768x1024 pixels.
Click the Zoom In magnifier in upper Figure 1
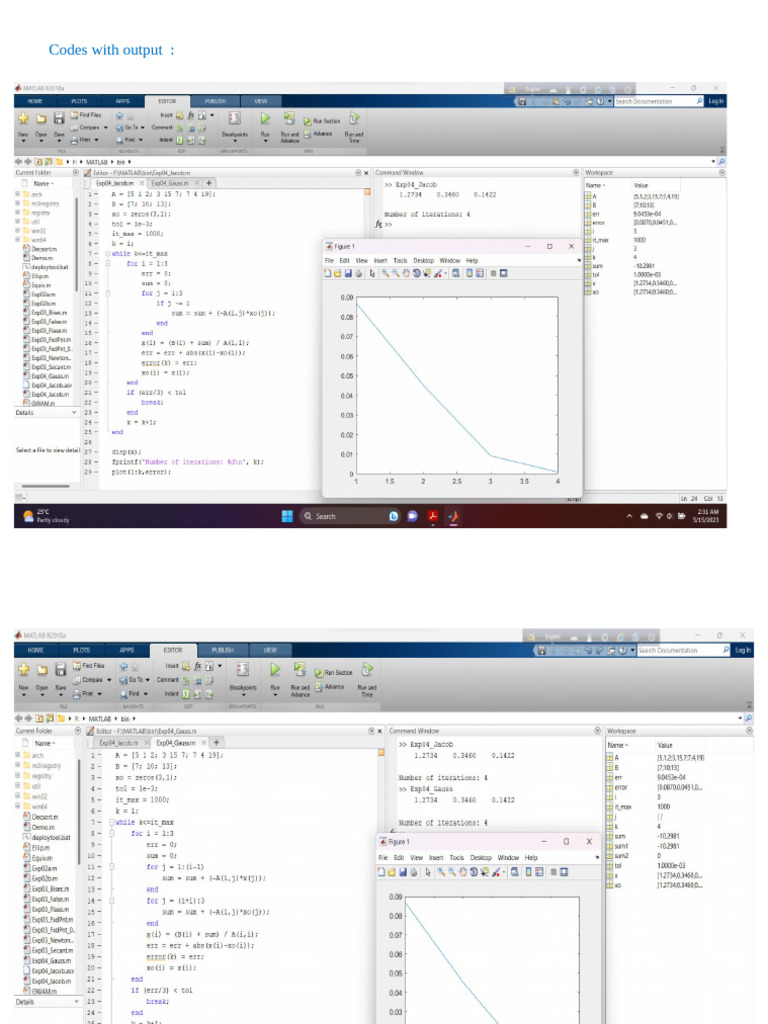(385, 273)
